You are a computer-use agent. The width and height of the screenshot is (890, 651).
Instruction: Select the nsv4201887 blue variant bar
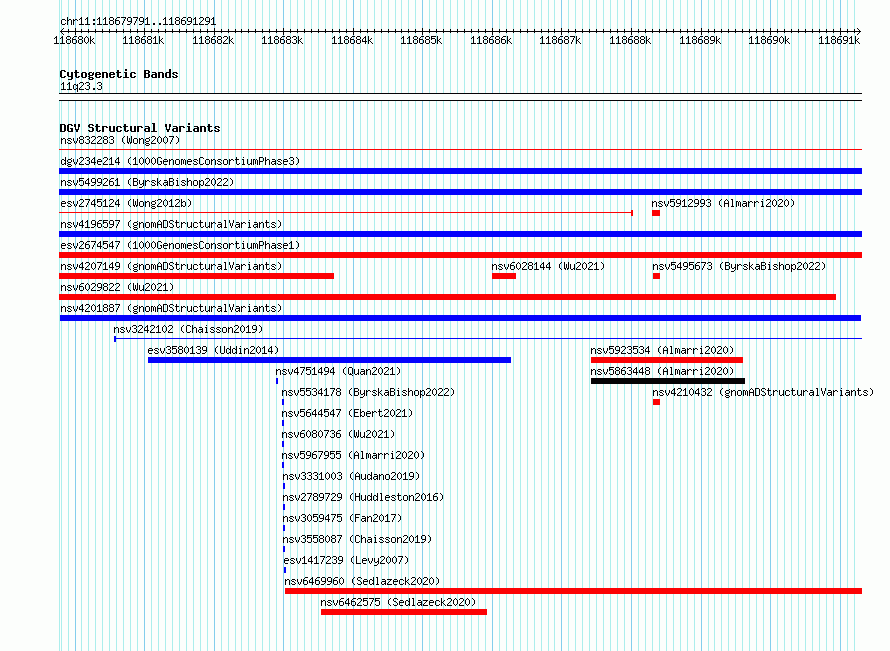pos(460,318)
